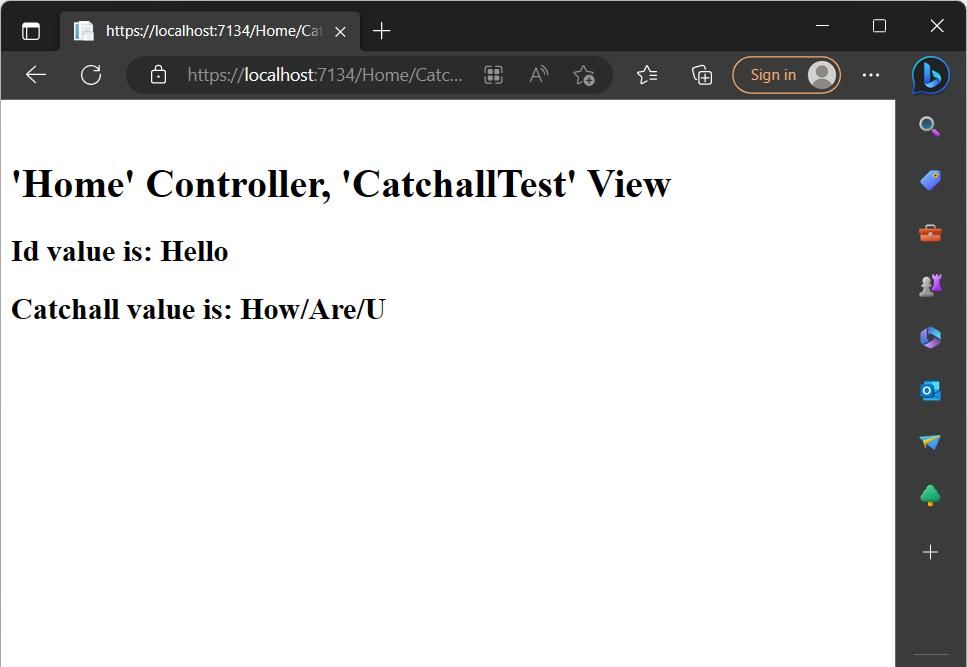The height and width of the screenshot is (667, 967).
Task: Start Read aloud for this page
Action: [x=538, y=74]
